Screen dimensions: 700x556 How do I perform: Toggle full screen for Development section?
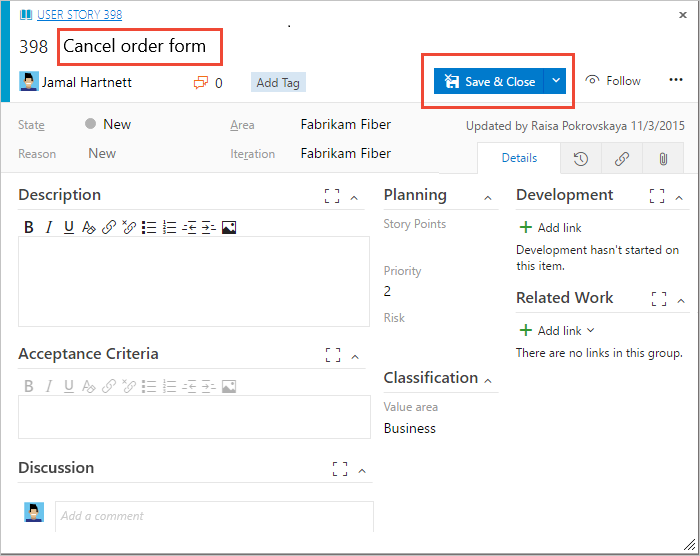pos(657,196)
